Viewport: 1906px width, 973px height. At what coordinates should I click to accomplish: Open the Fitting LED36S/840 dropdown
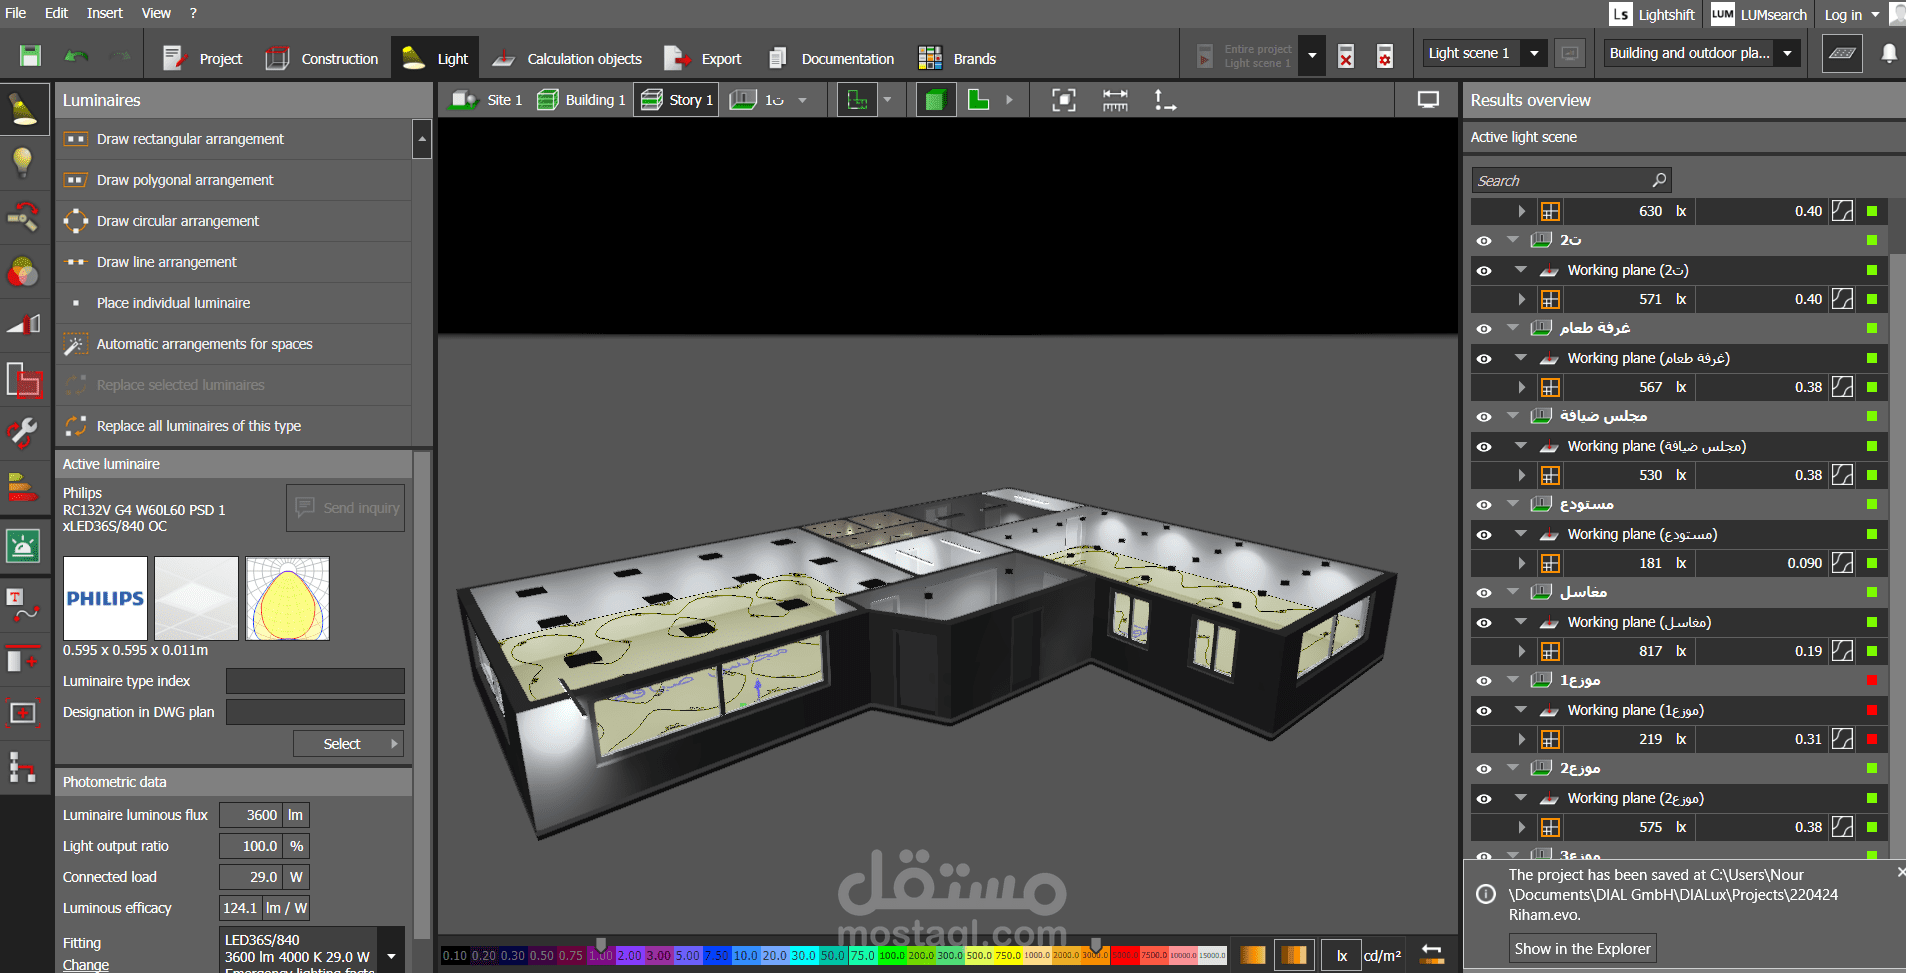tap(391, 956)
